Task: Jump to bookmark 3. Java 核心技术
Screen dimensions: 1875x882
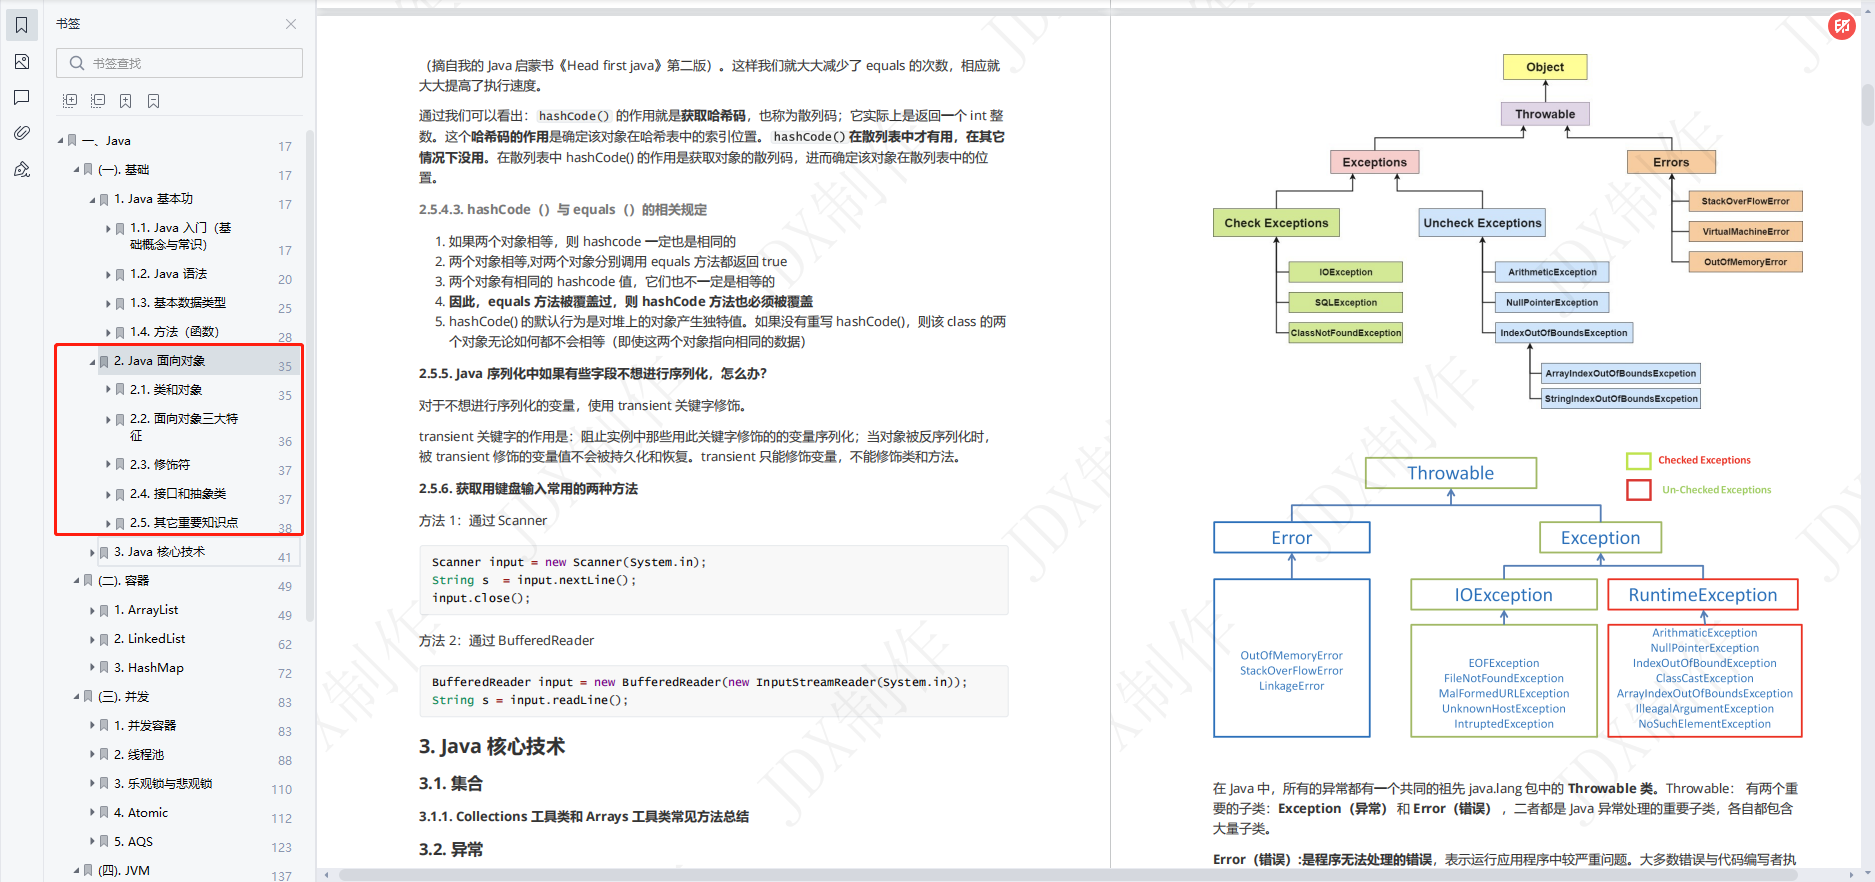Action: (159, 552)
